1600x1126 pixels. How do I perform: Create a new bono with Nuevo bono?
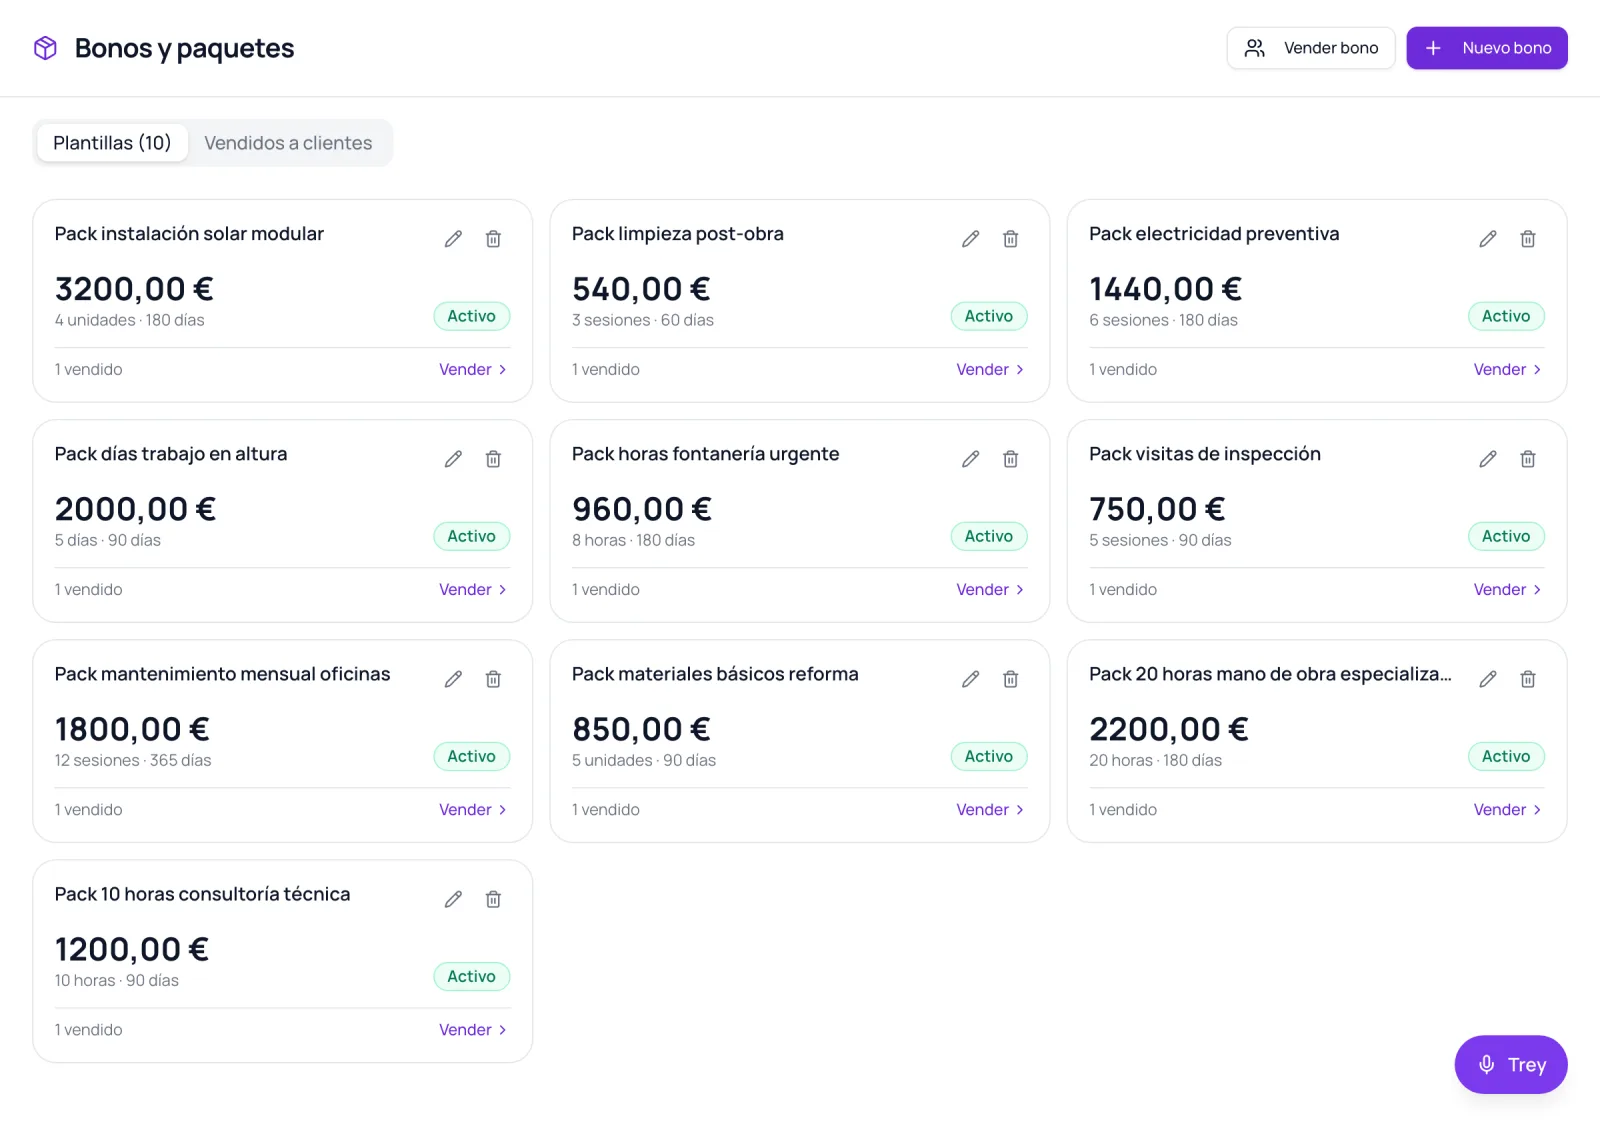click(1486, 48)
